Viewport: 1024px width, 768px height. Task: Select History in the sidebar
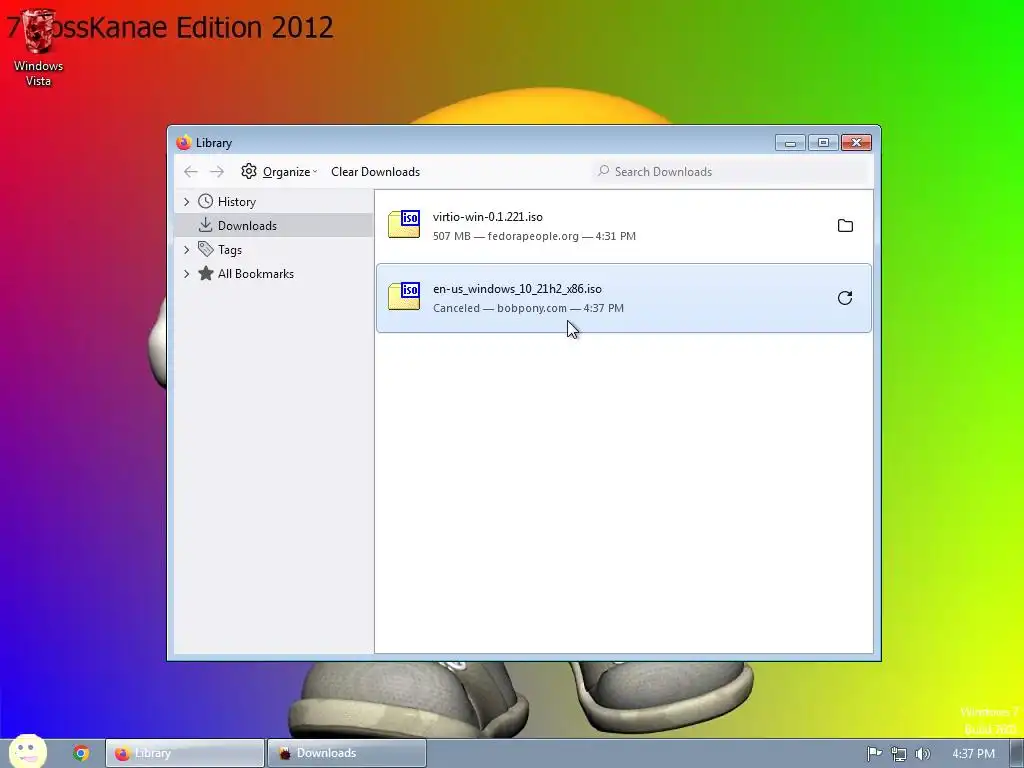click(274, 202)
